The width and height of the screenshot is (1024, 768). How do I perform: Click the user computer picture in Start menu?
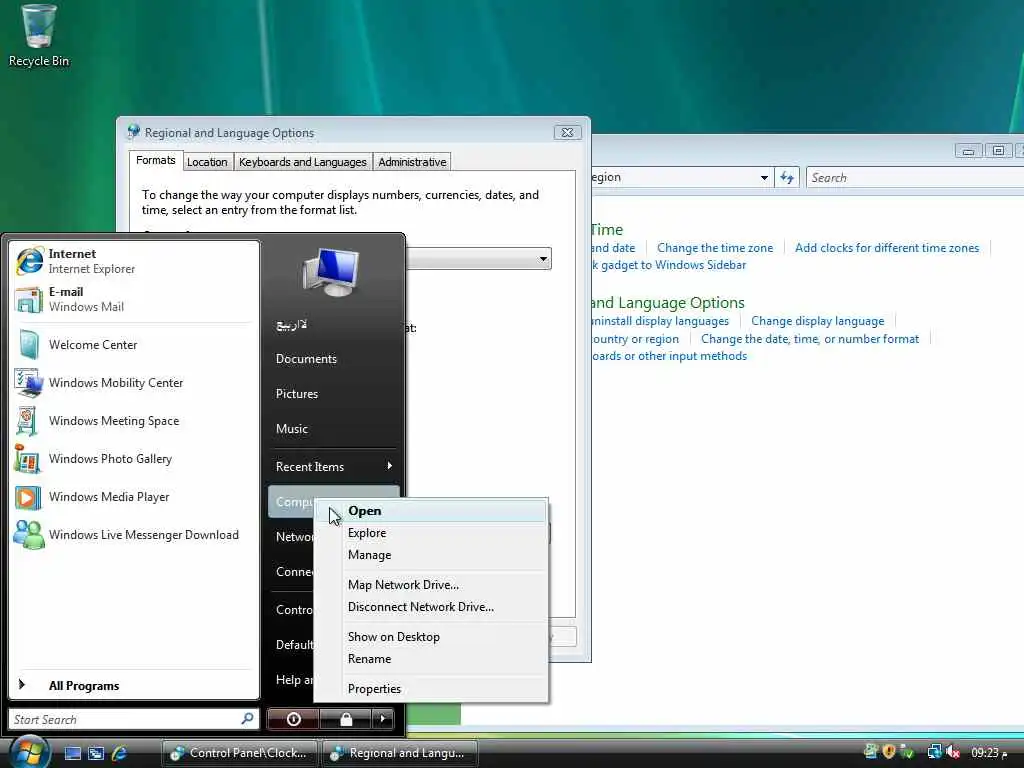click(332, 272)
